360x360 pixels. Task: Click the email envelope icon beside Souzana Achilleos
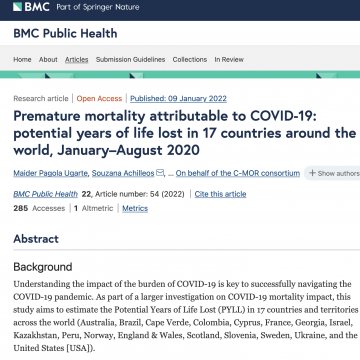coord(160,173)
